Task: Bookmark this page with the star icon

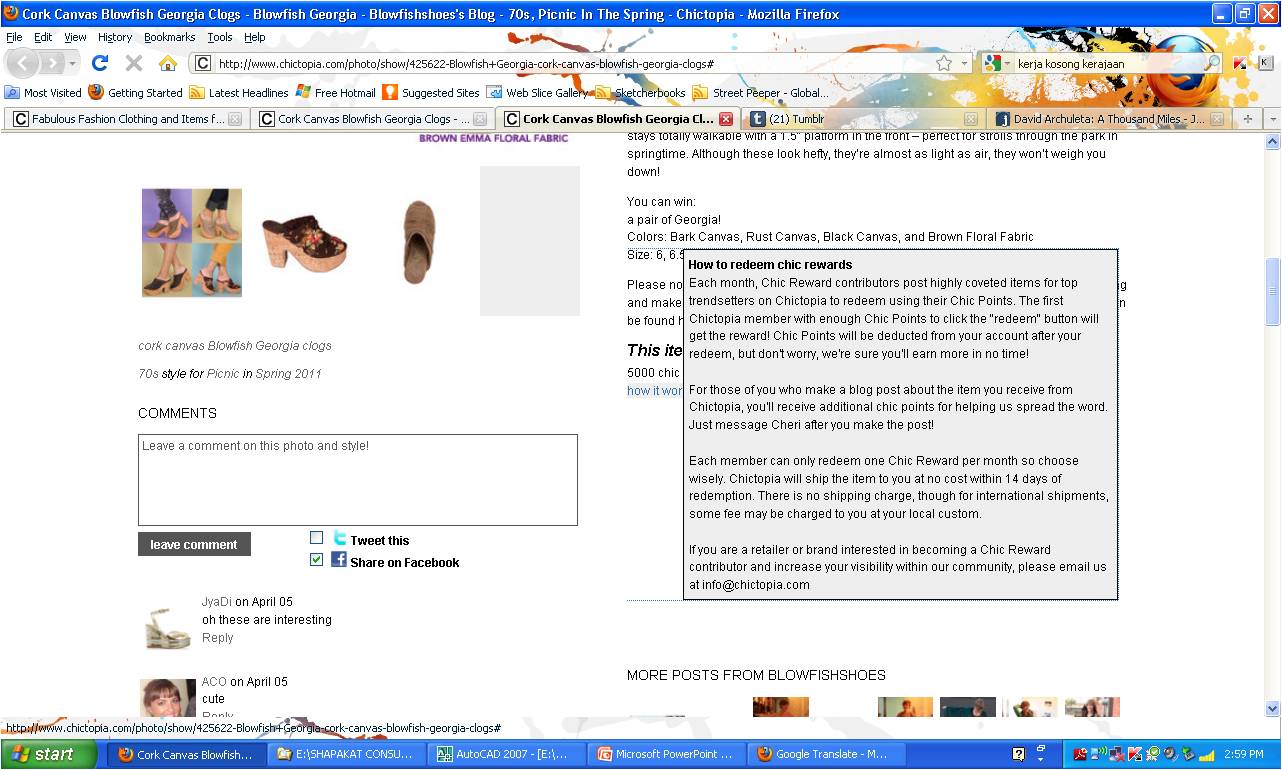Action: coord(944,63)
